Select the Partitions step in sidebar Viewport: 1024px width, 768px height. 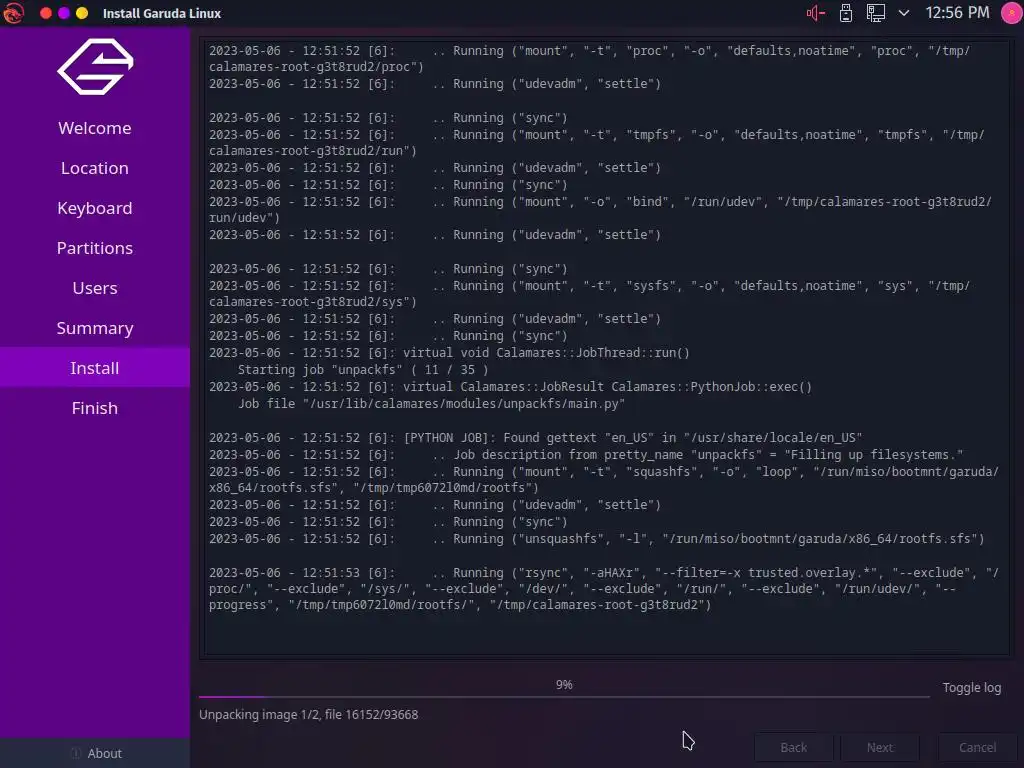click(95, 248)
